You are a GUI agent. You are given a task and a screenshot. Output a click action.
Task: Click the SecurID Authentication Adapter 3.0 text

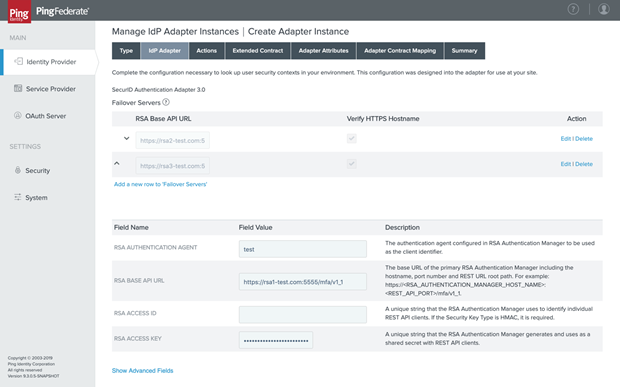coord(159,89)
